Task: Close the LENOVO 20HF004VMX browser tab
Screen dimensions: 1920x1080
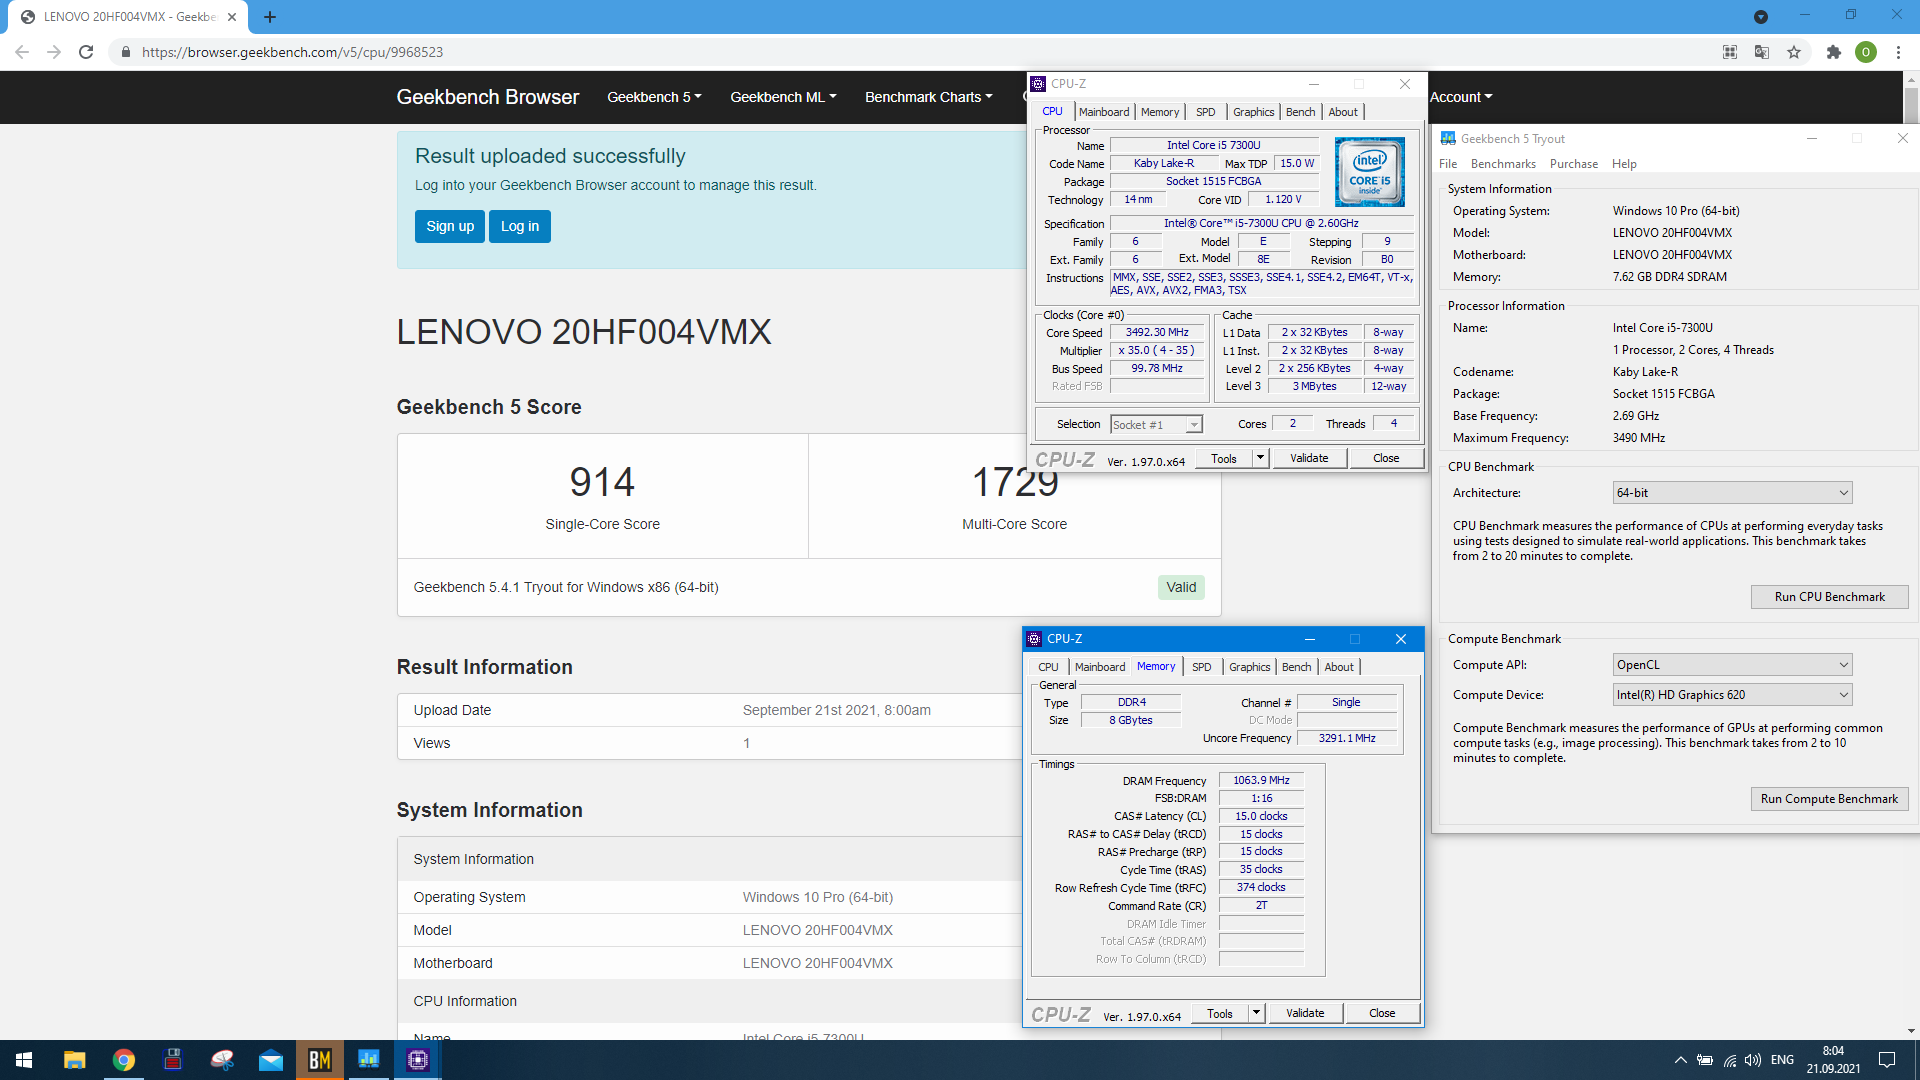Action: pos(232,17)
